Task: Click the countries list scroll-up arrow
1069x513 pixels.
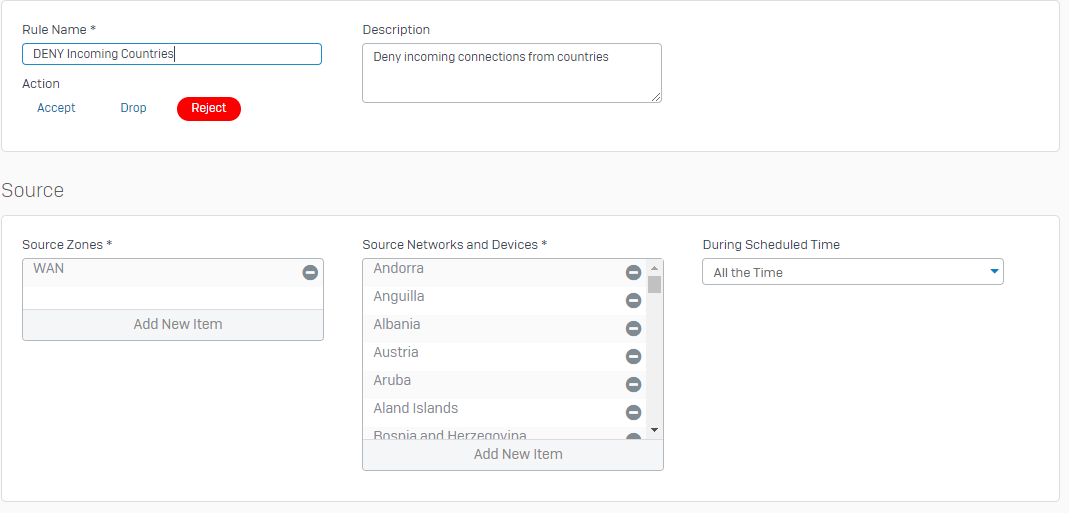Action: click(654, 268)
